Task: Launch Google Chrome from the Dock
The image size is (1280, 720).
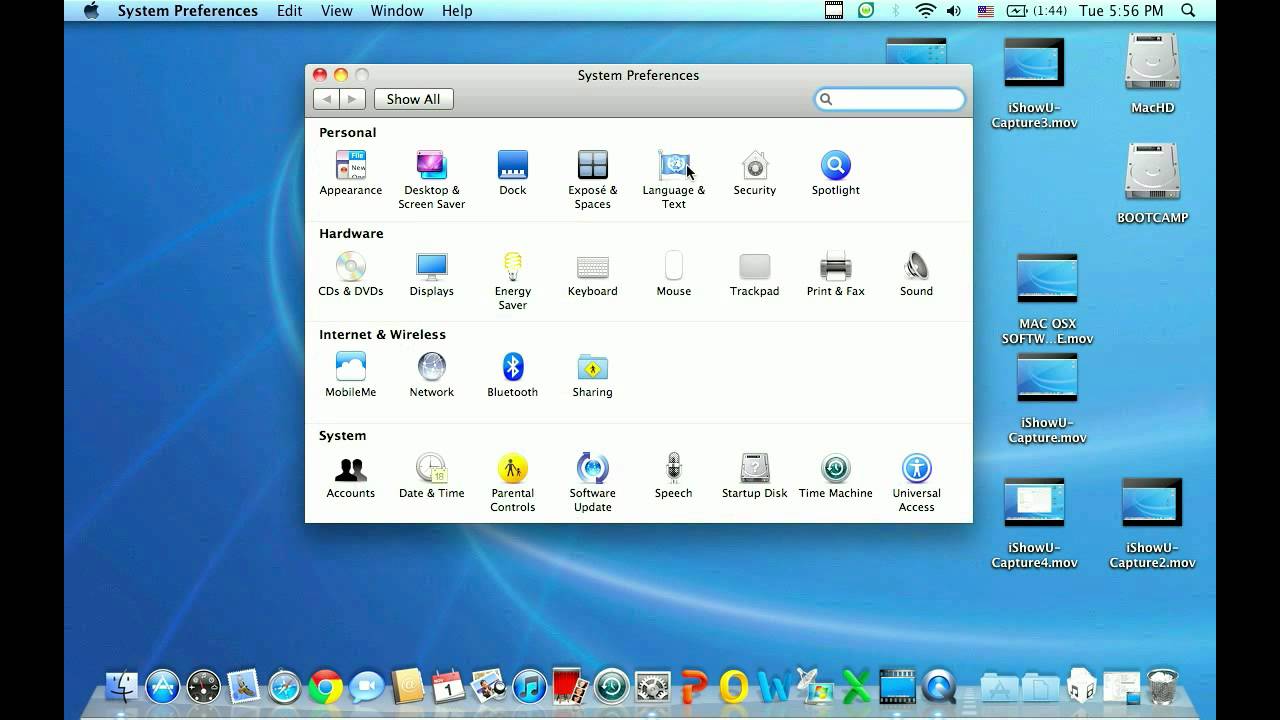Action: click(x=325, y=686)
